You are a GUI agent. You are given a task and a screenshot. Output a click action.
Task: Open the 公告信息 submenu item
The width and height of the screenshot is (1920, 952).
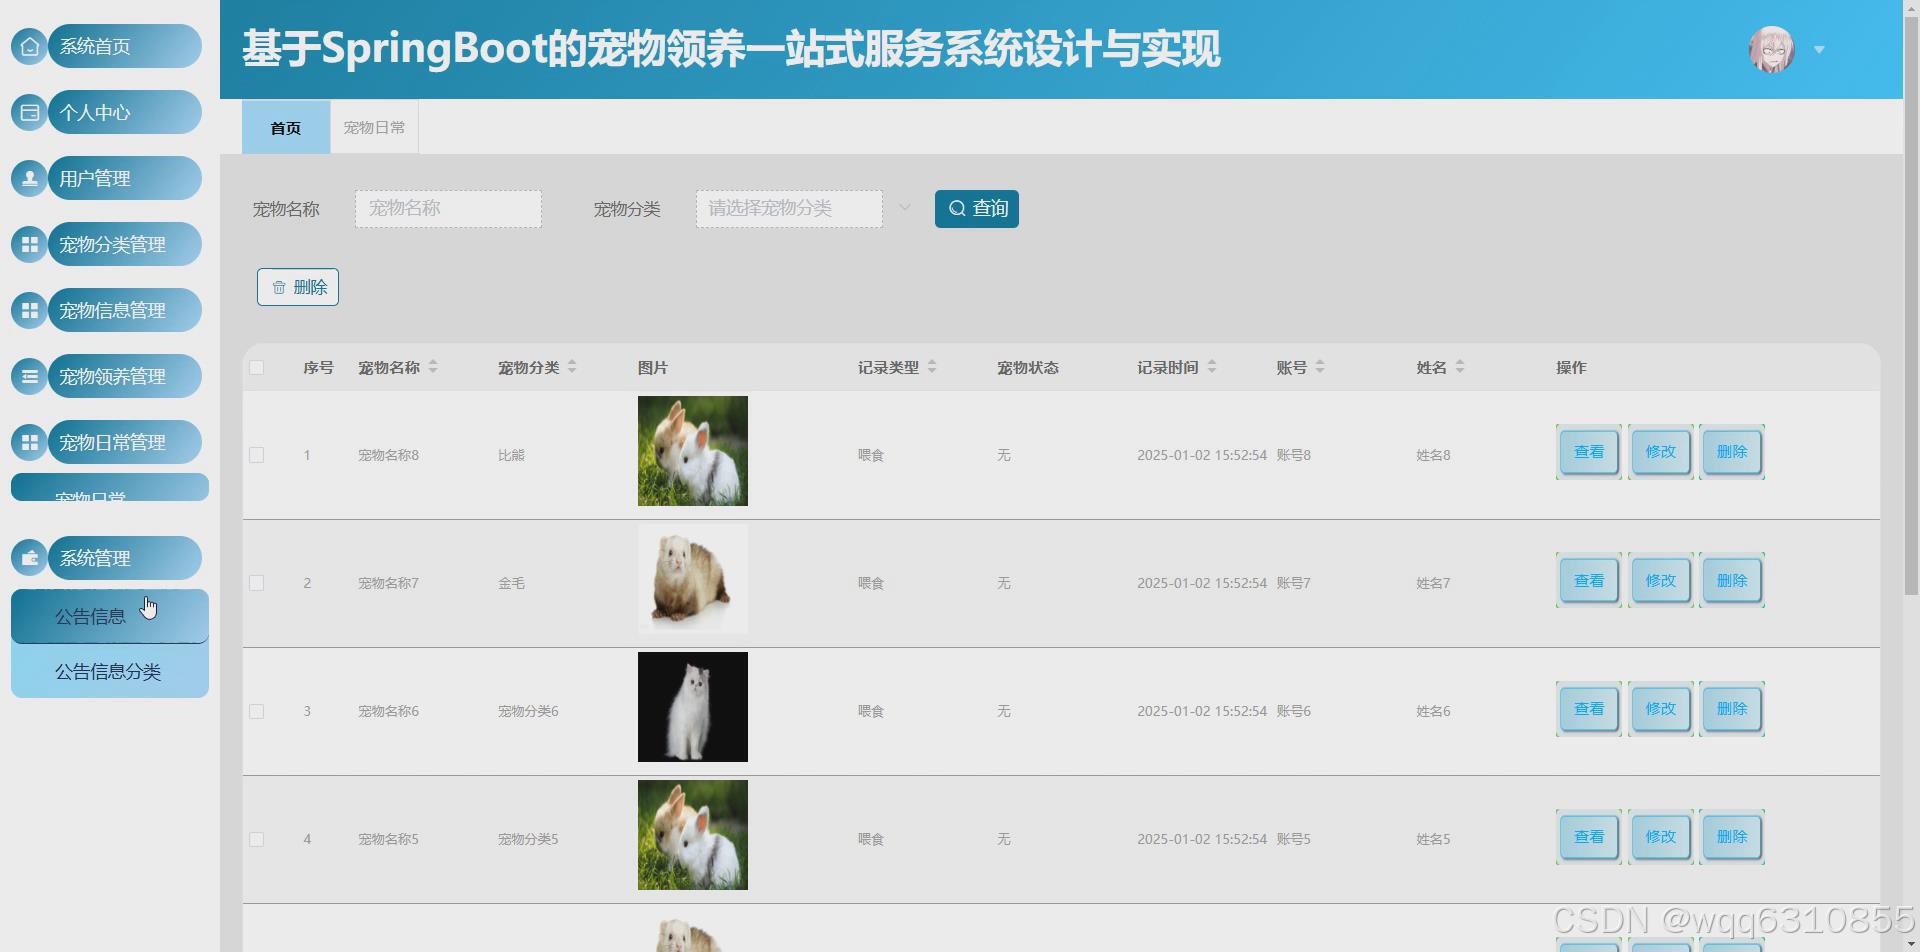[x=109, y=616]
